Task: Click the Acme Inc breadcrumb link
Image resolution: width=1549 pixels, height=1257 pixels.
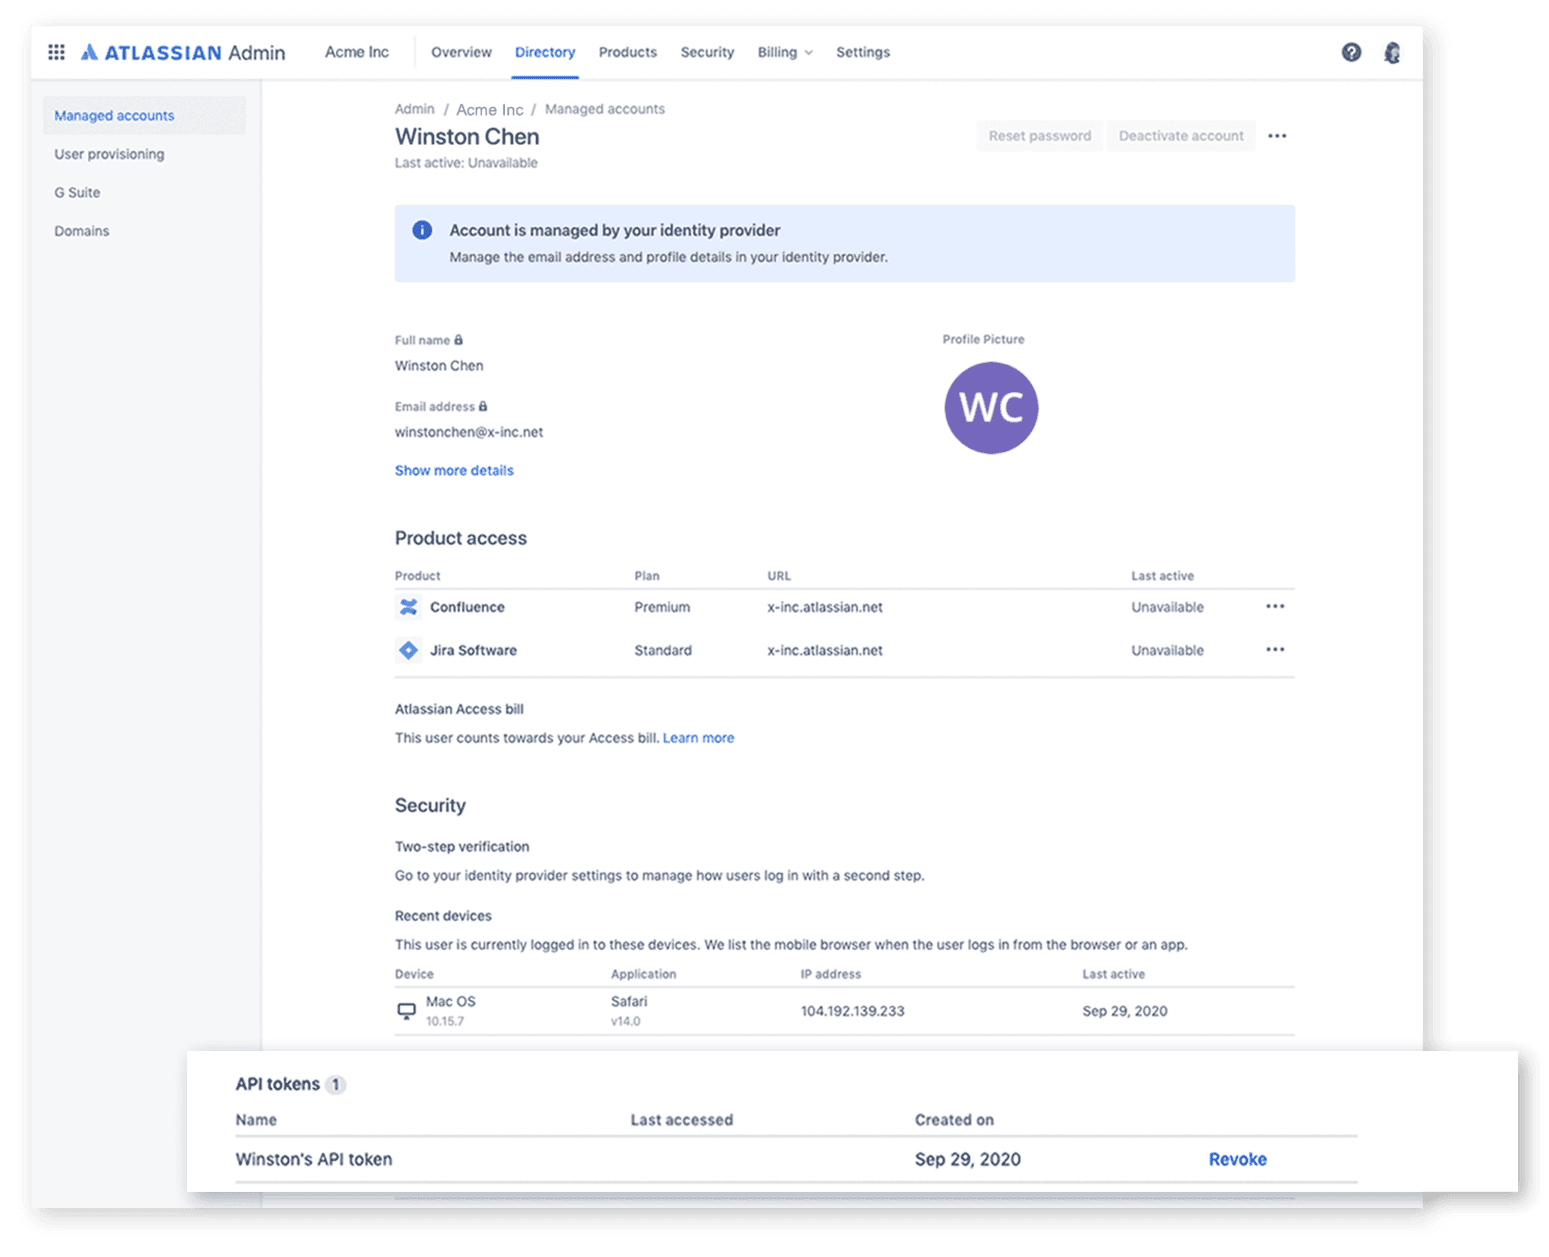Action: click(490, 109)
